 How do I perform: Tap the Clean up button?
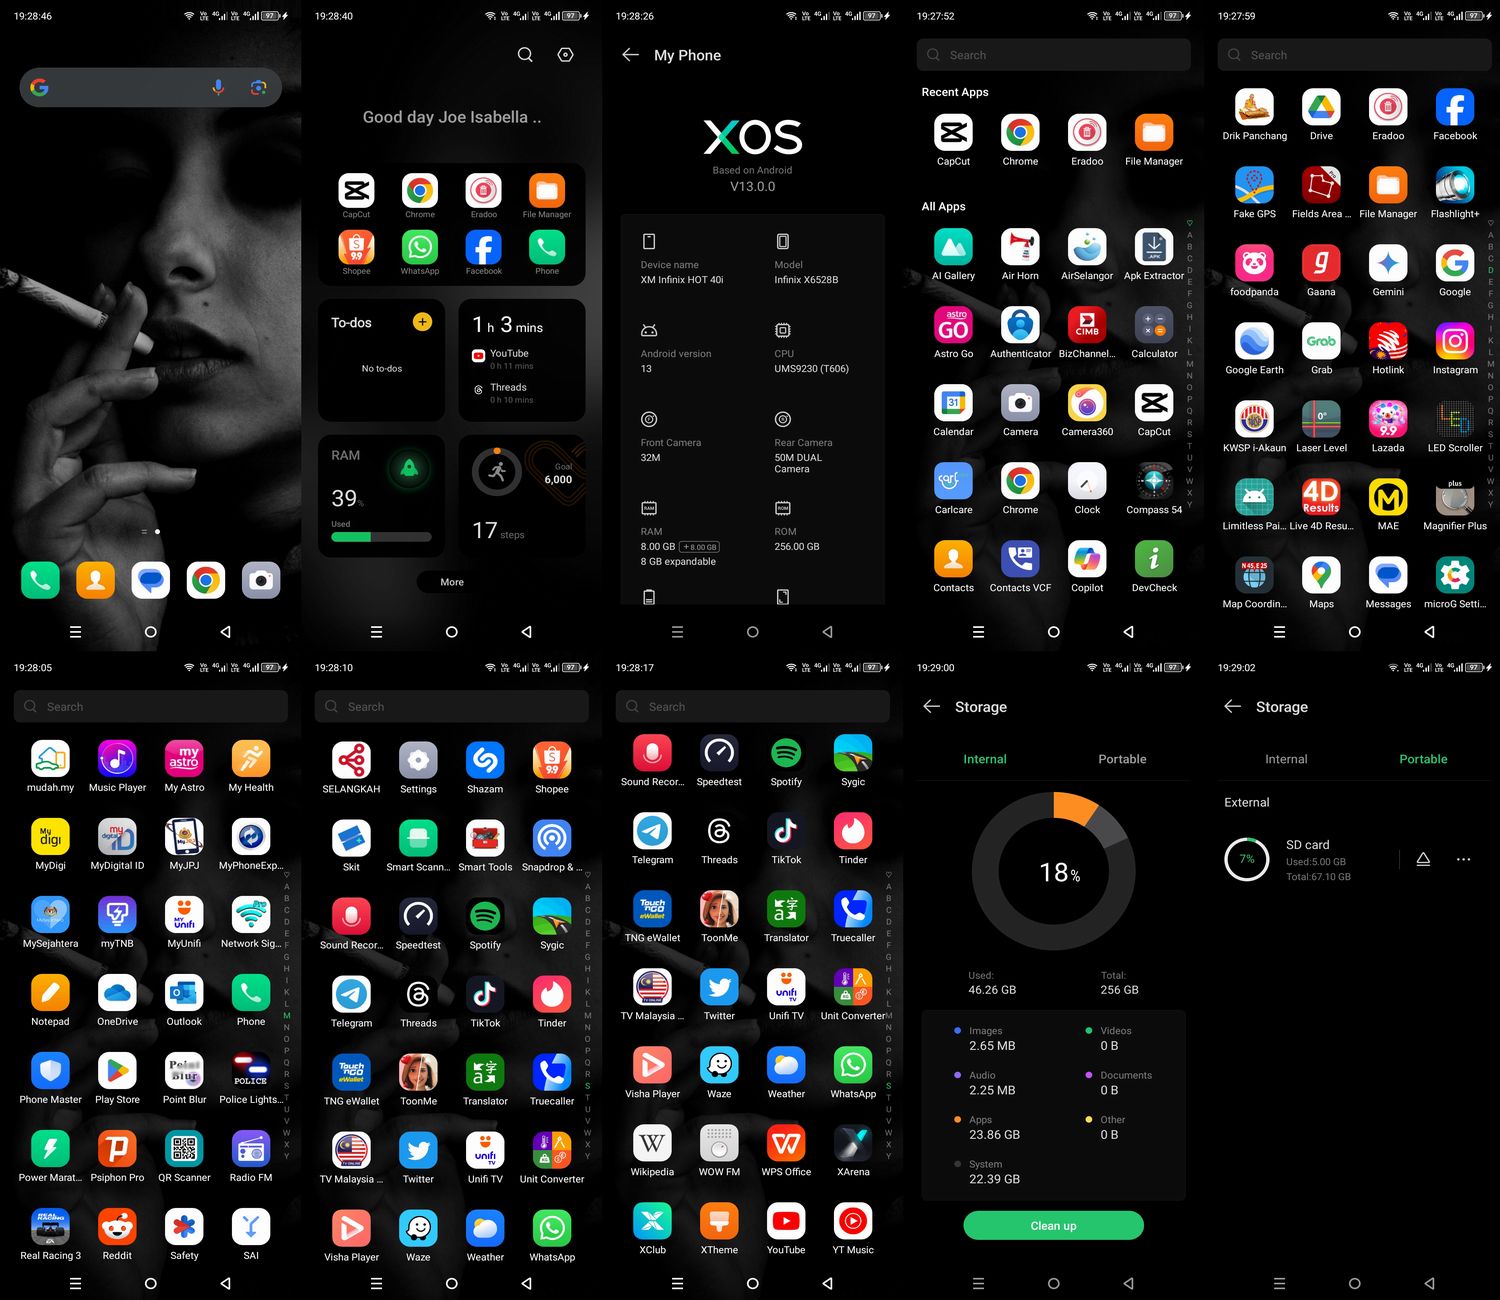point(1053,1226)
